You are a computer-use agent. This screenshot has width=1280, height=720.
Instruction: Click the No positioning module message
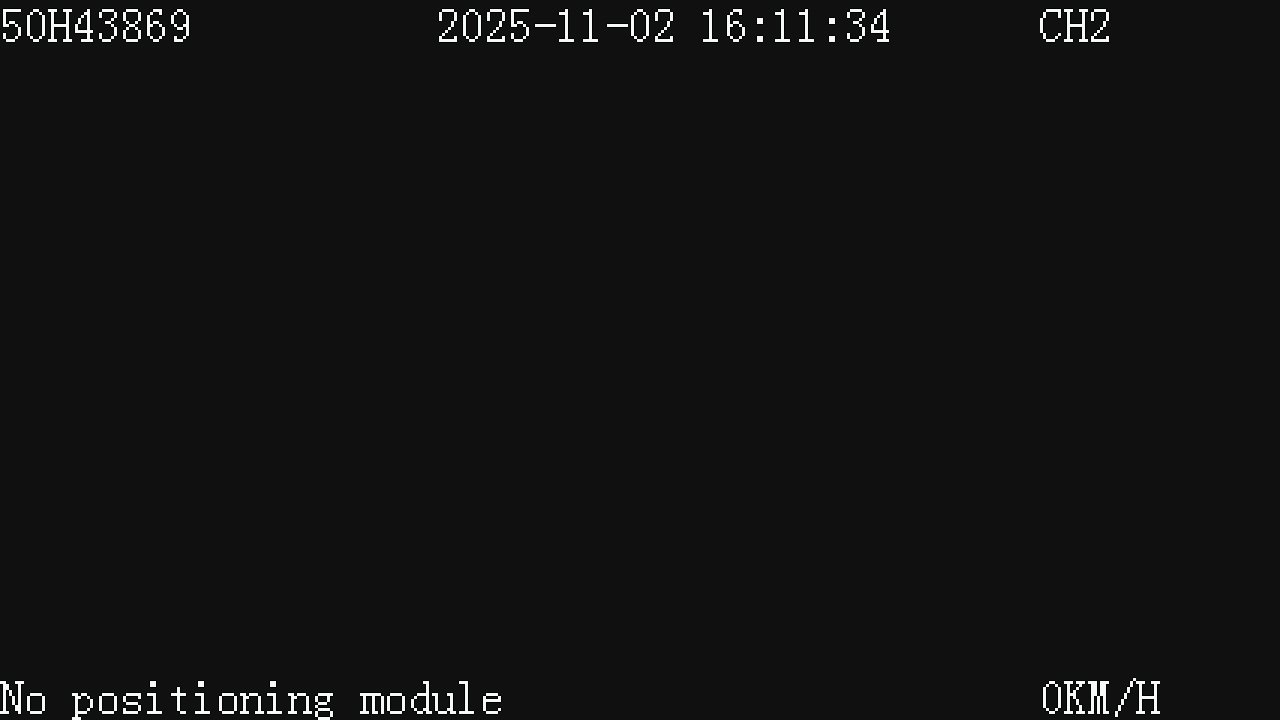[x=251, y=700]
